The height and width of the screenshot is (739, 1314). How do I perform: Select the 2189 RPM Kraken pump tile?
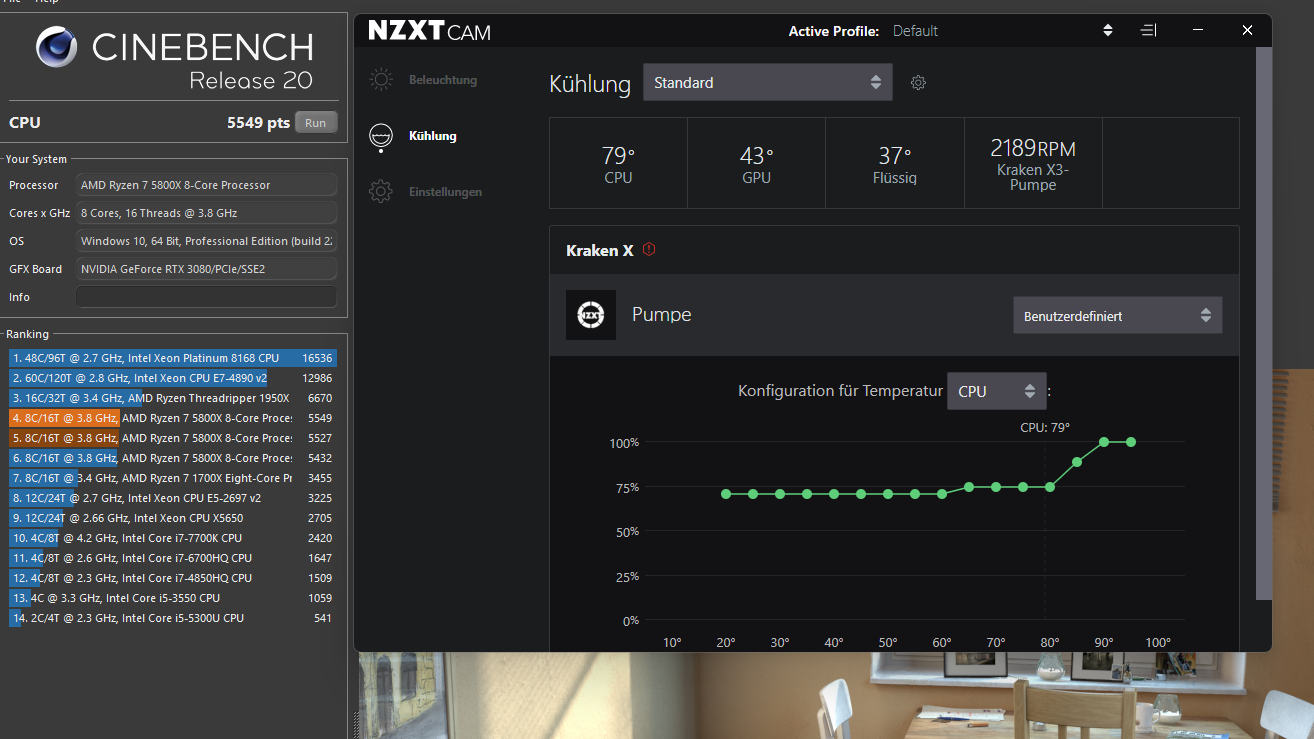point(1033,163)
